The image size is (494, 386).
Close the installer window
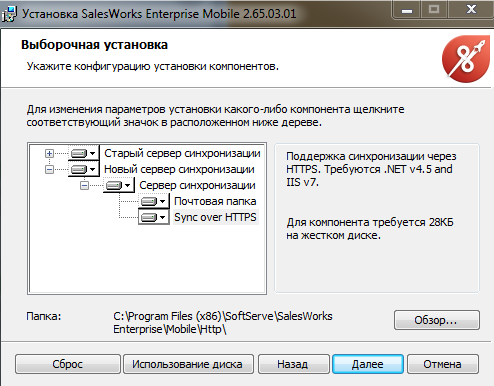(471, 10)
